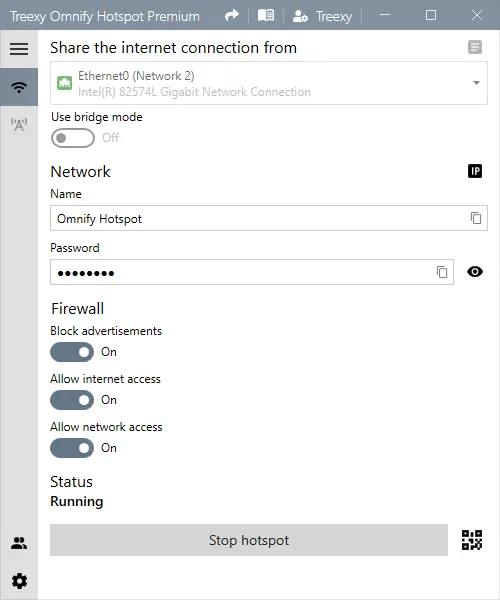
Task: Open the connected clients icon in sidebar
Action: pos(19,543)
